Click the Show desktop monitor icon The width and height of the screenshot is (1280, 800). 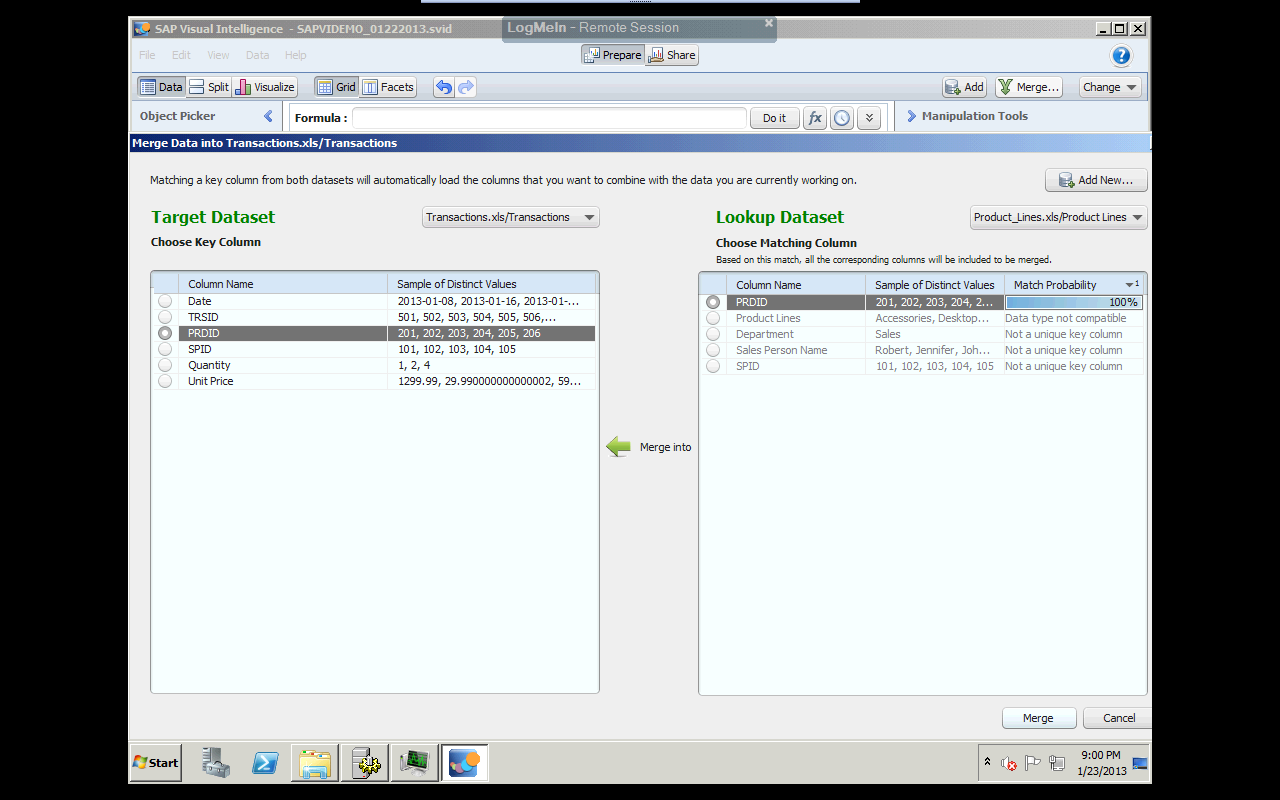[x=1139, y=763]
